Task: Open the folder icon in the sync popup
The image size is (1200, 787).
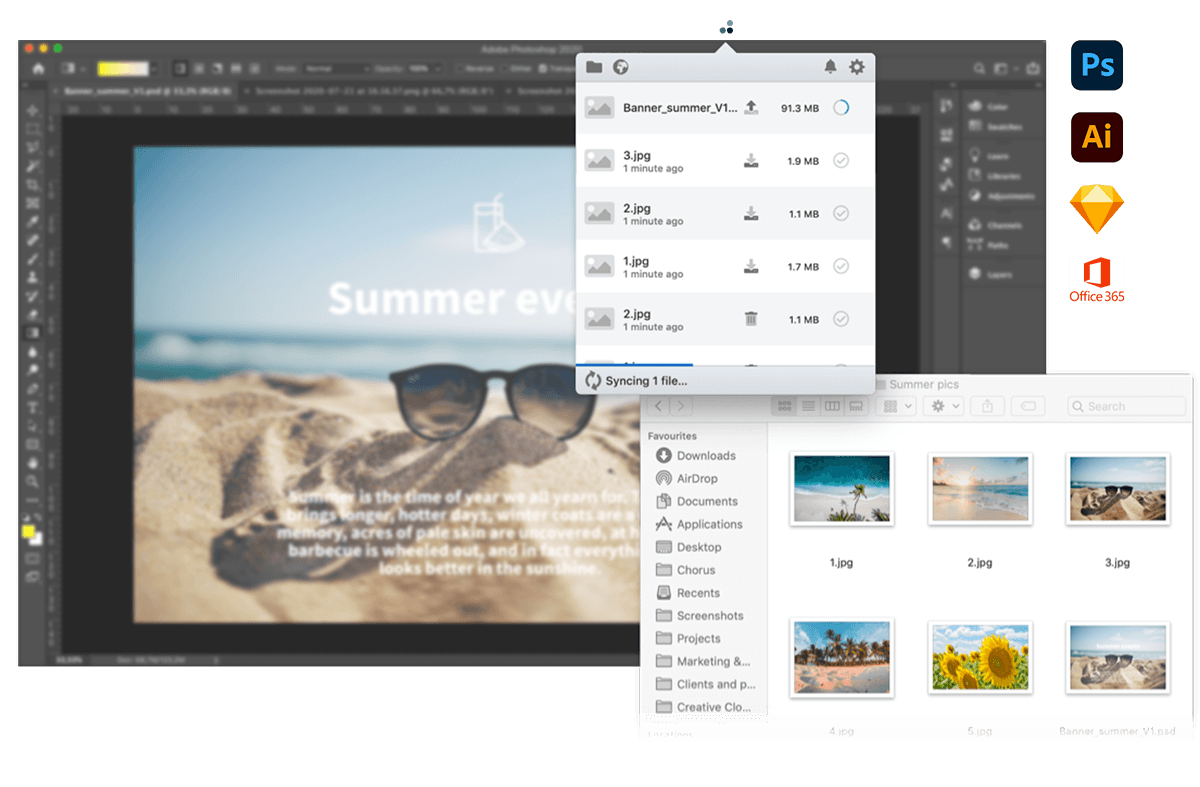Action: pyautogui.click(x=594, y=67)
